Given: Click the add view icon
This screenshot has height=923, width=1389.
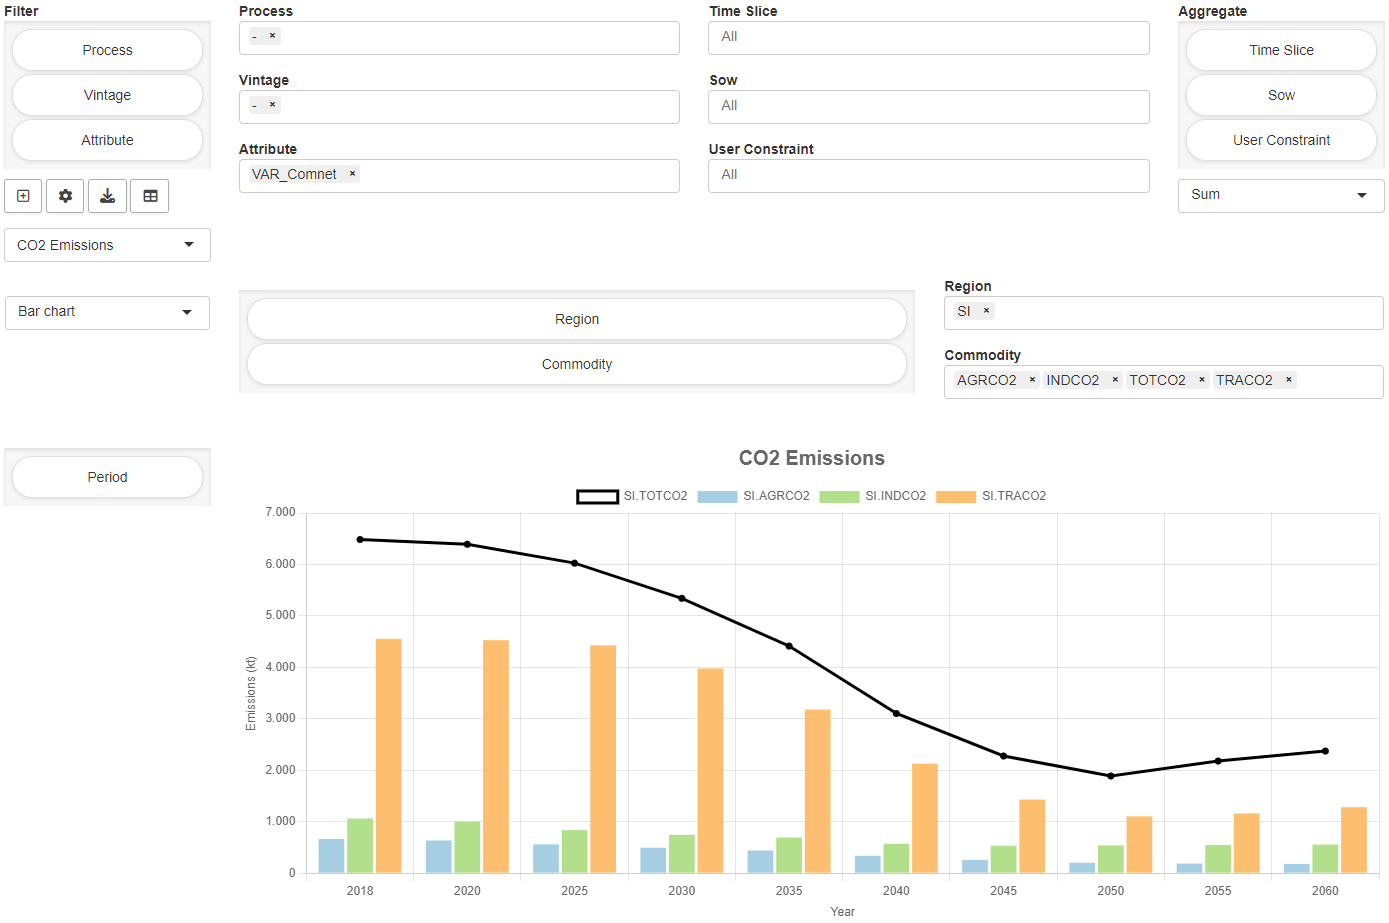Looking at the screenshot, I should point(22,196).
